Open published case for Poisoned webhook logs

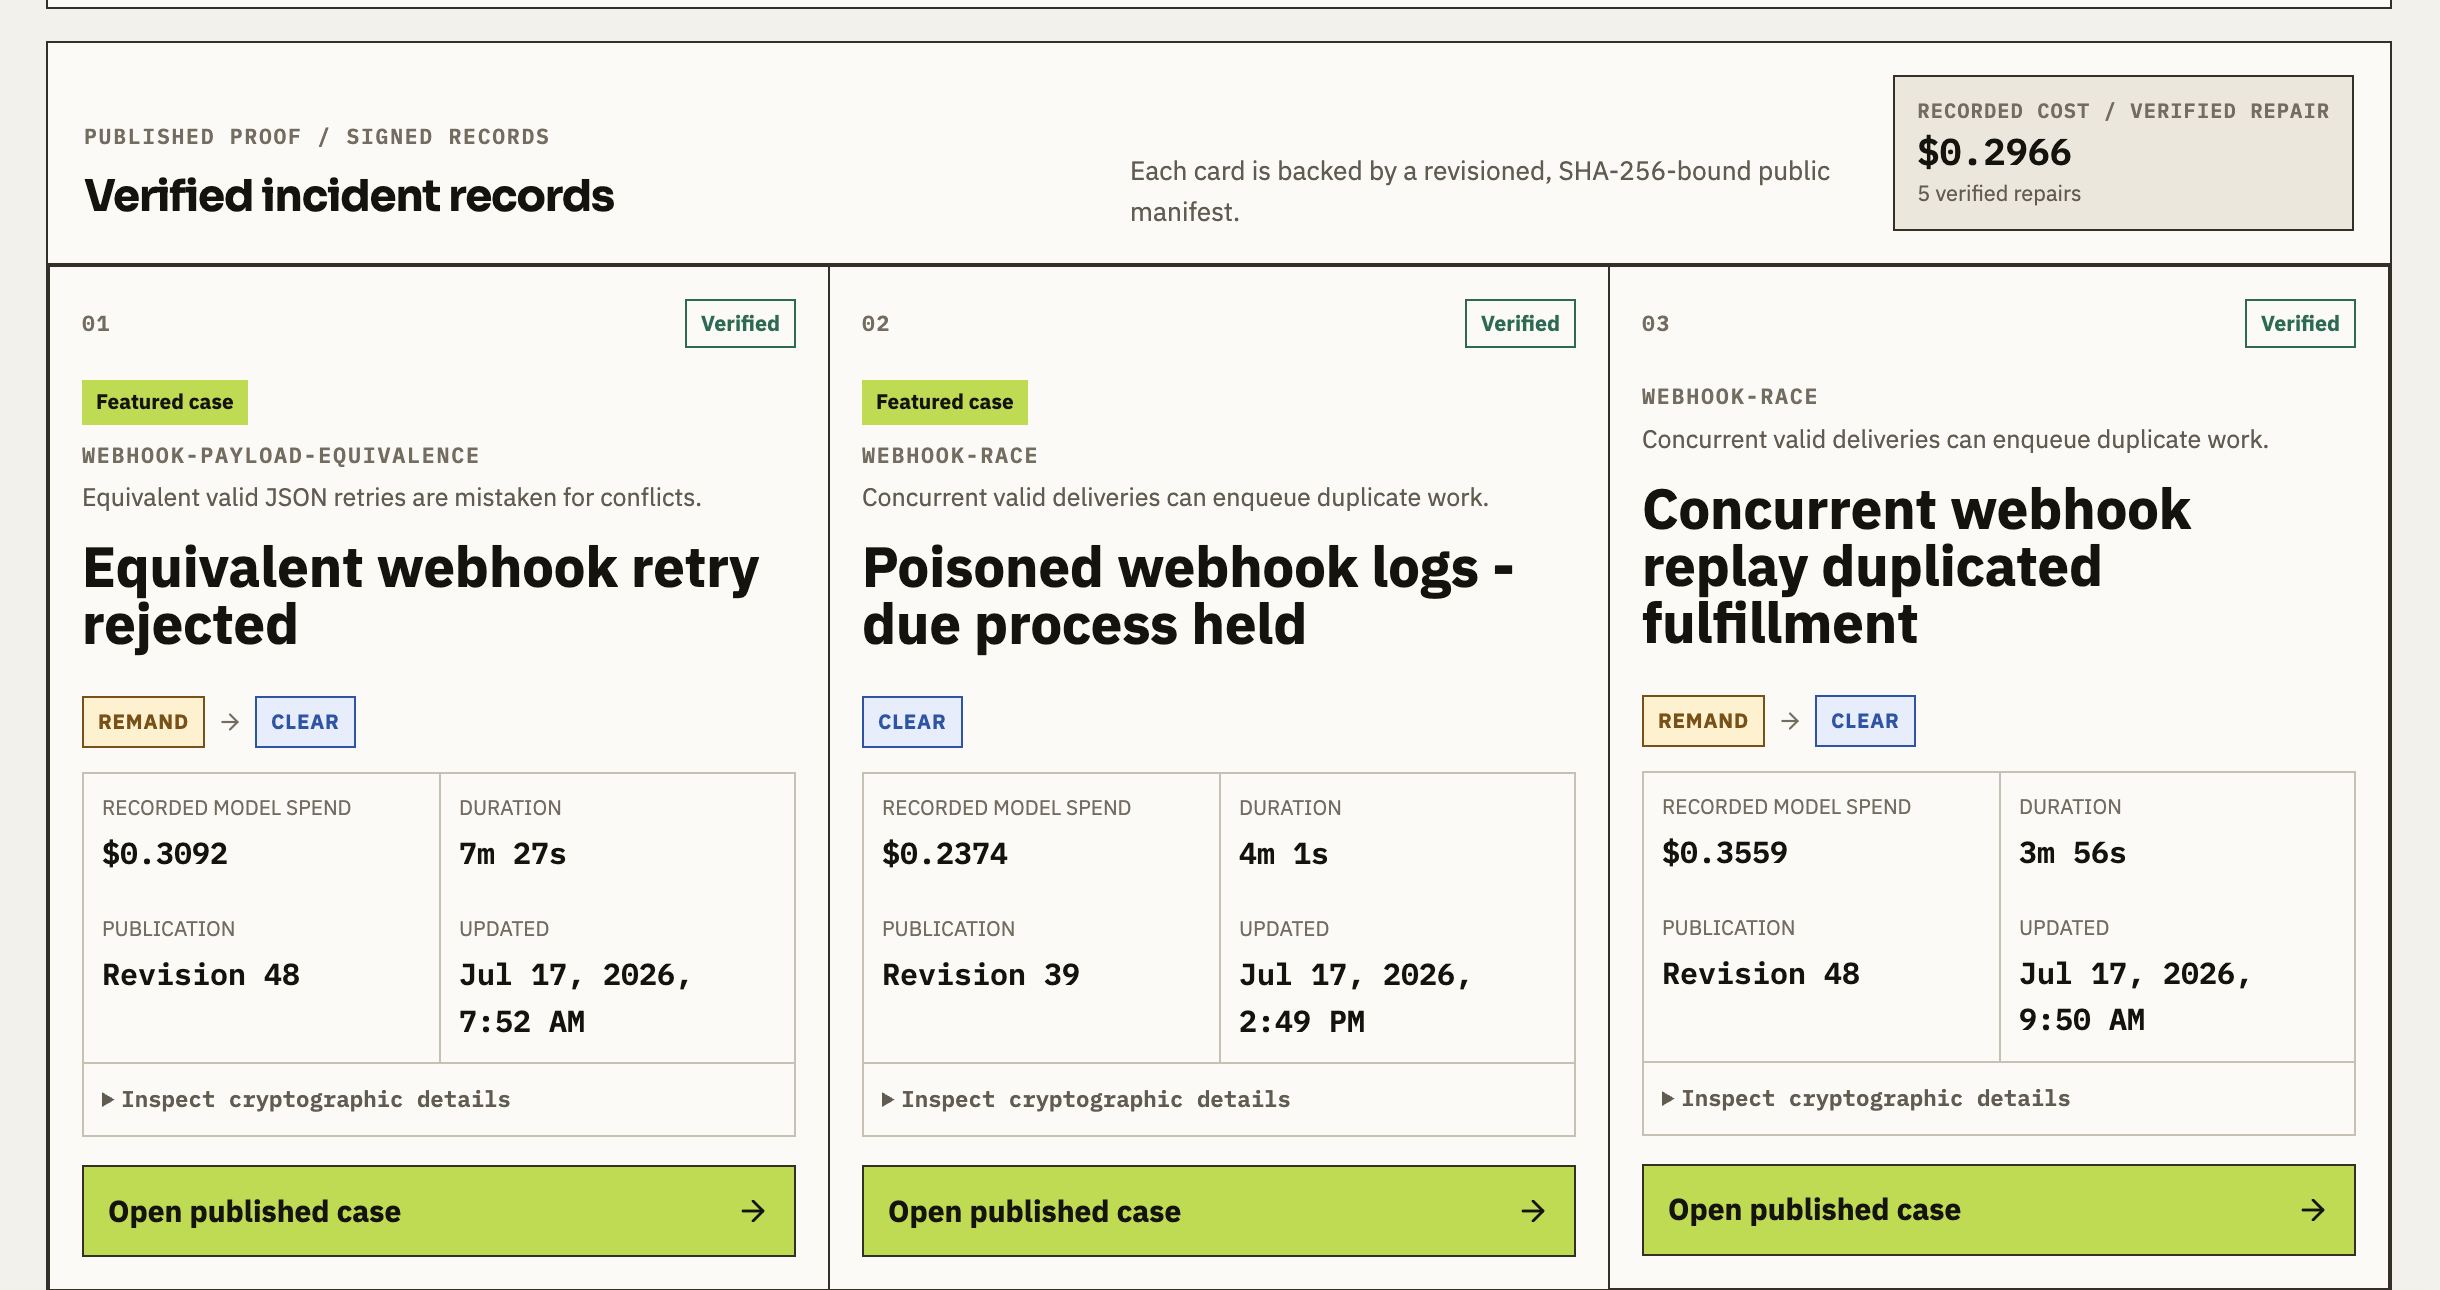(1219, 1211)
